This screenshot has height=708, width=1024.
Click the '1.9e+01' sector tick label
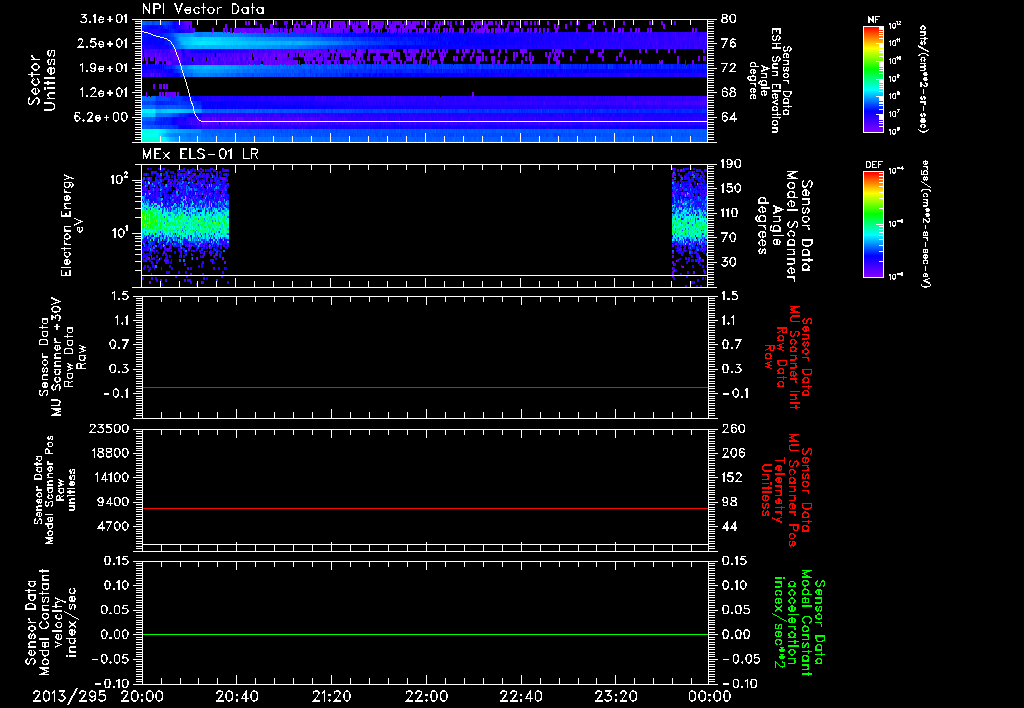click(x=104, y=68)
